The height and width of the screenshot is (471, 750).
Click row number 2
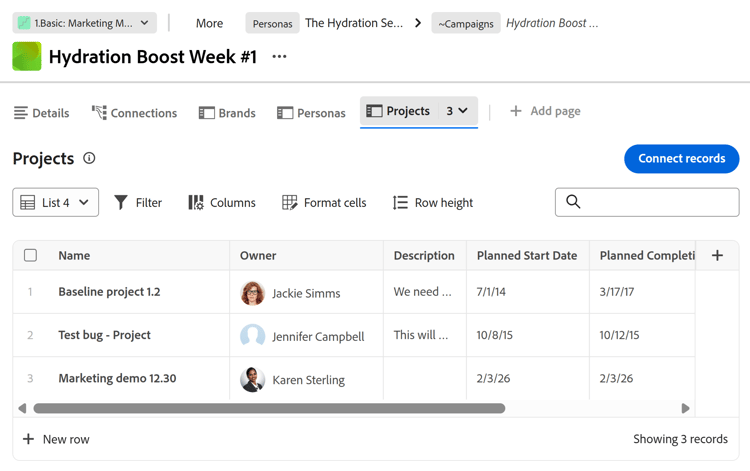30,335
